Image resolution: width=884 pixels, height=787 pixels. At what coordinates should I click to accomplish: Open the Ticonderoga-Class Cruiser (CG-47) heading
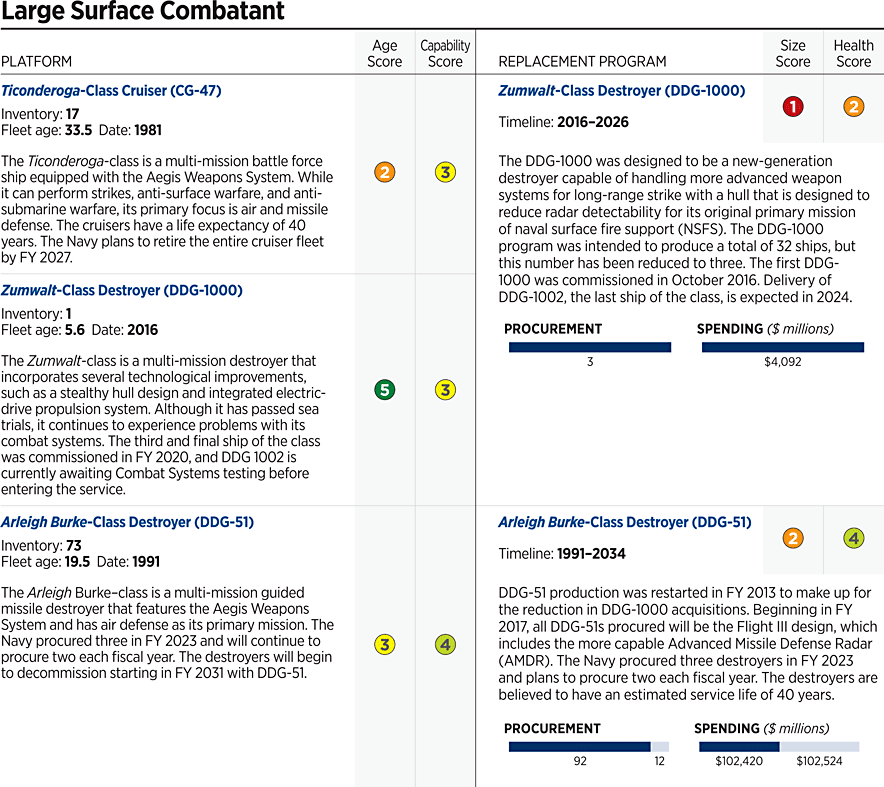pos(111,90)
